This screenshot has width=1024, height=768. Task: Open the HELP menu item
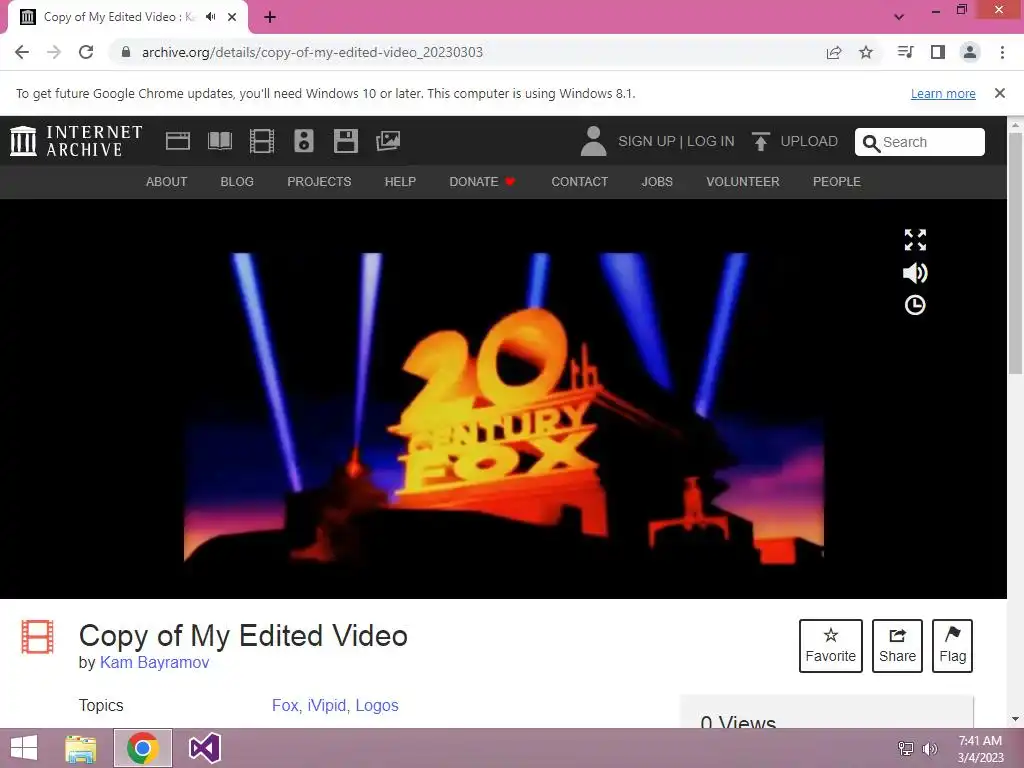click(400, 182)
